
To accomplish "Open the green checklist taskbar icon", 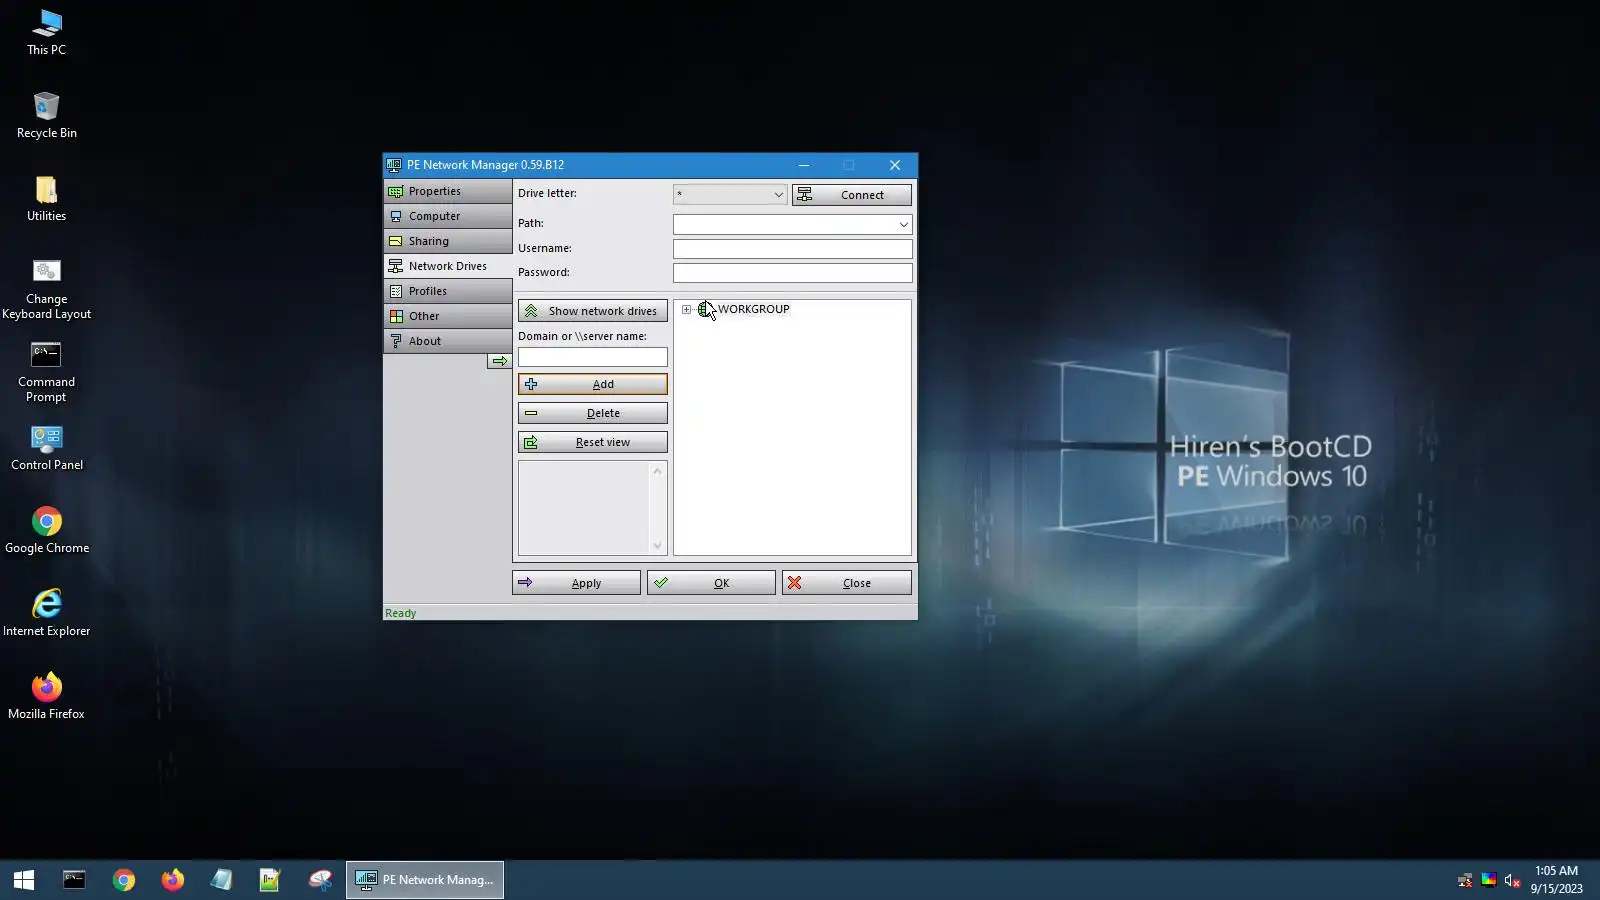I will [x=270, y=880].
